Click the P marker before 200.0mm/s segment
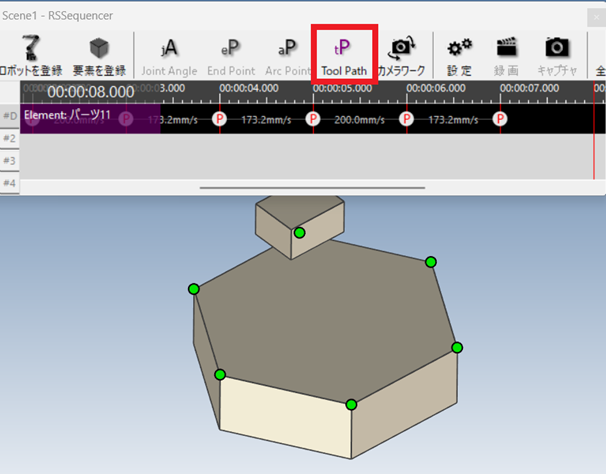The width and height of the screenshot is (606, 474). pos(313,119)
